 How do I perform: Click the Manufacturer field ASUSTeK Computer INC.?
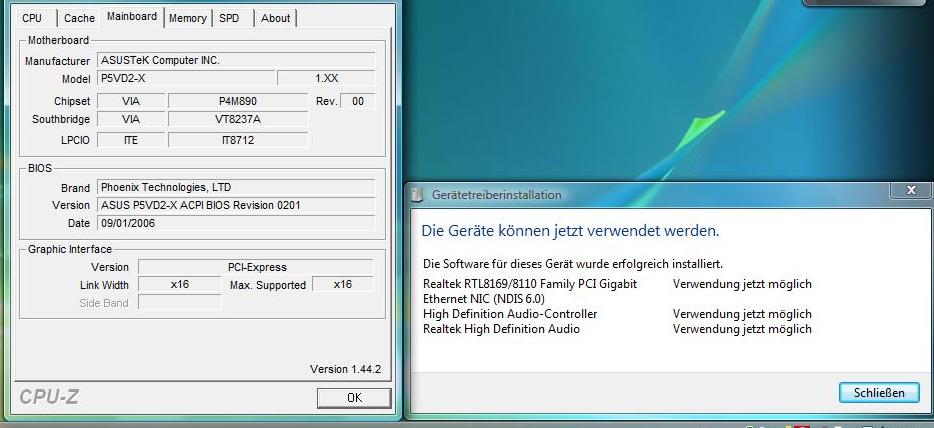[236, 60]
